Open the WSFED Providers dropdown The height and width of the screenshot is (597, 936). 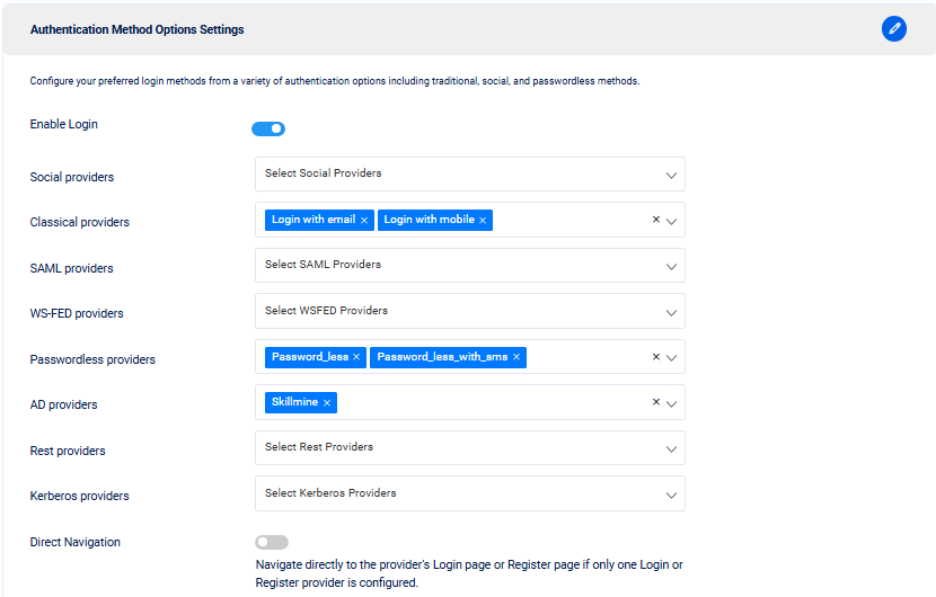470,311
